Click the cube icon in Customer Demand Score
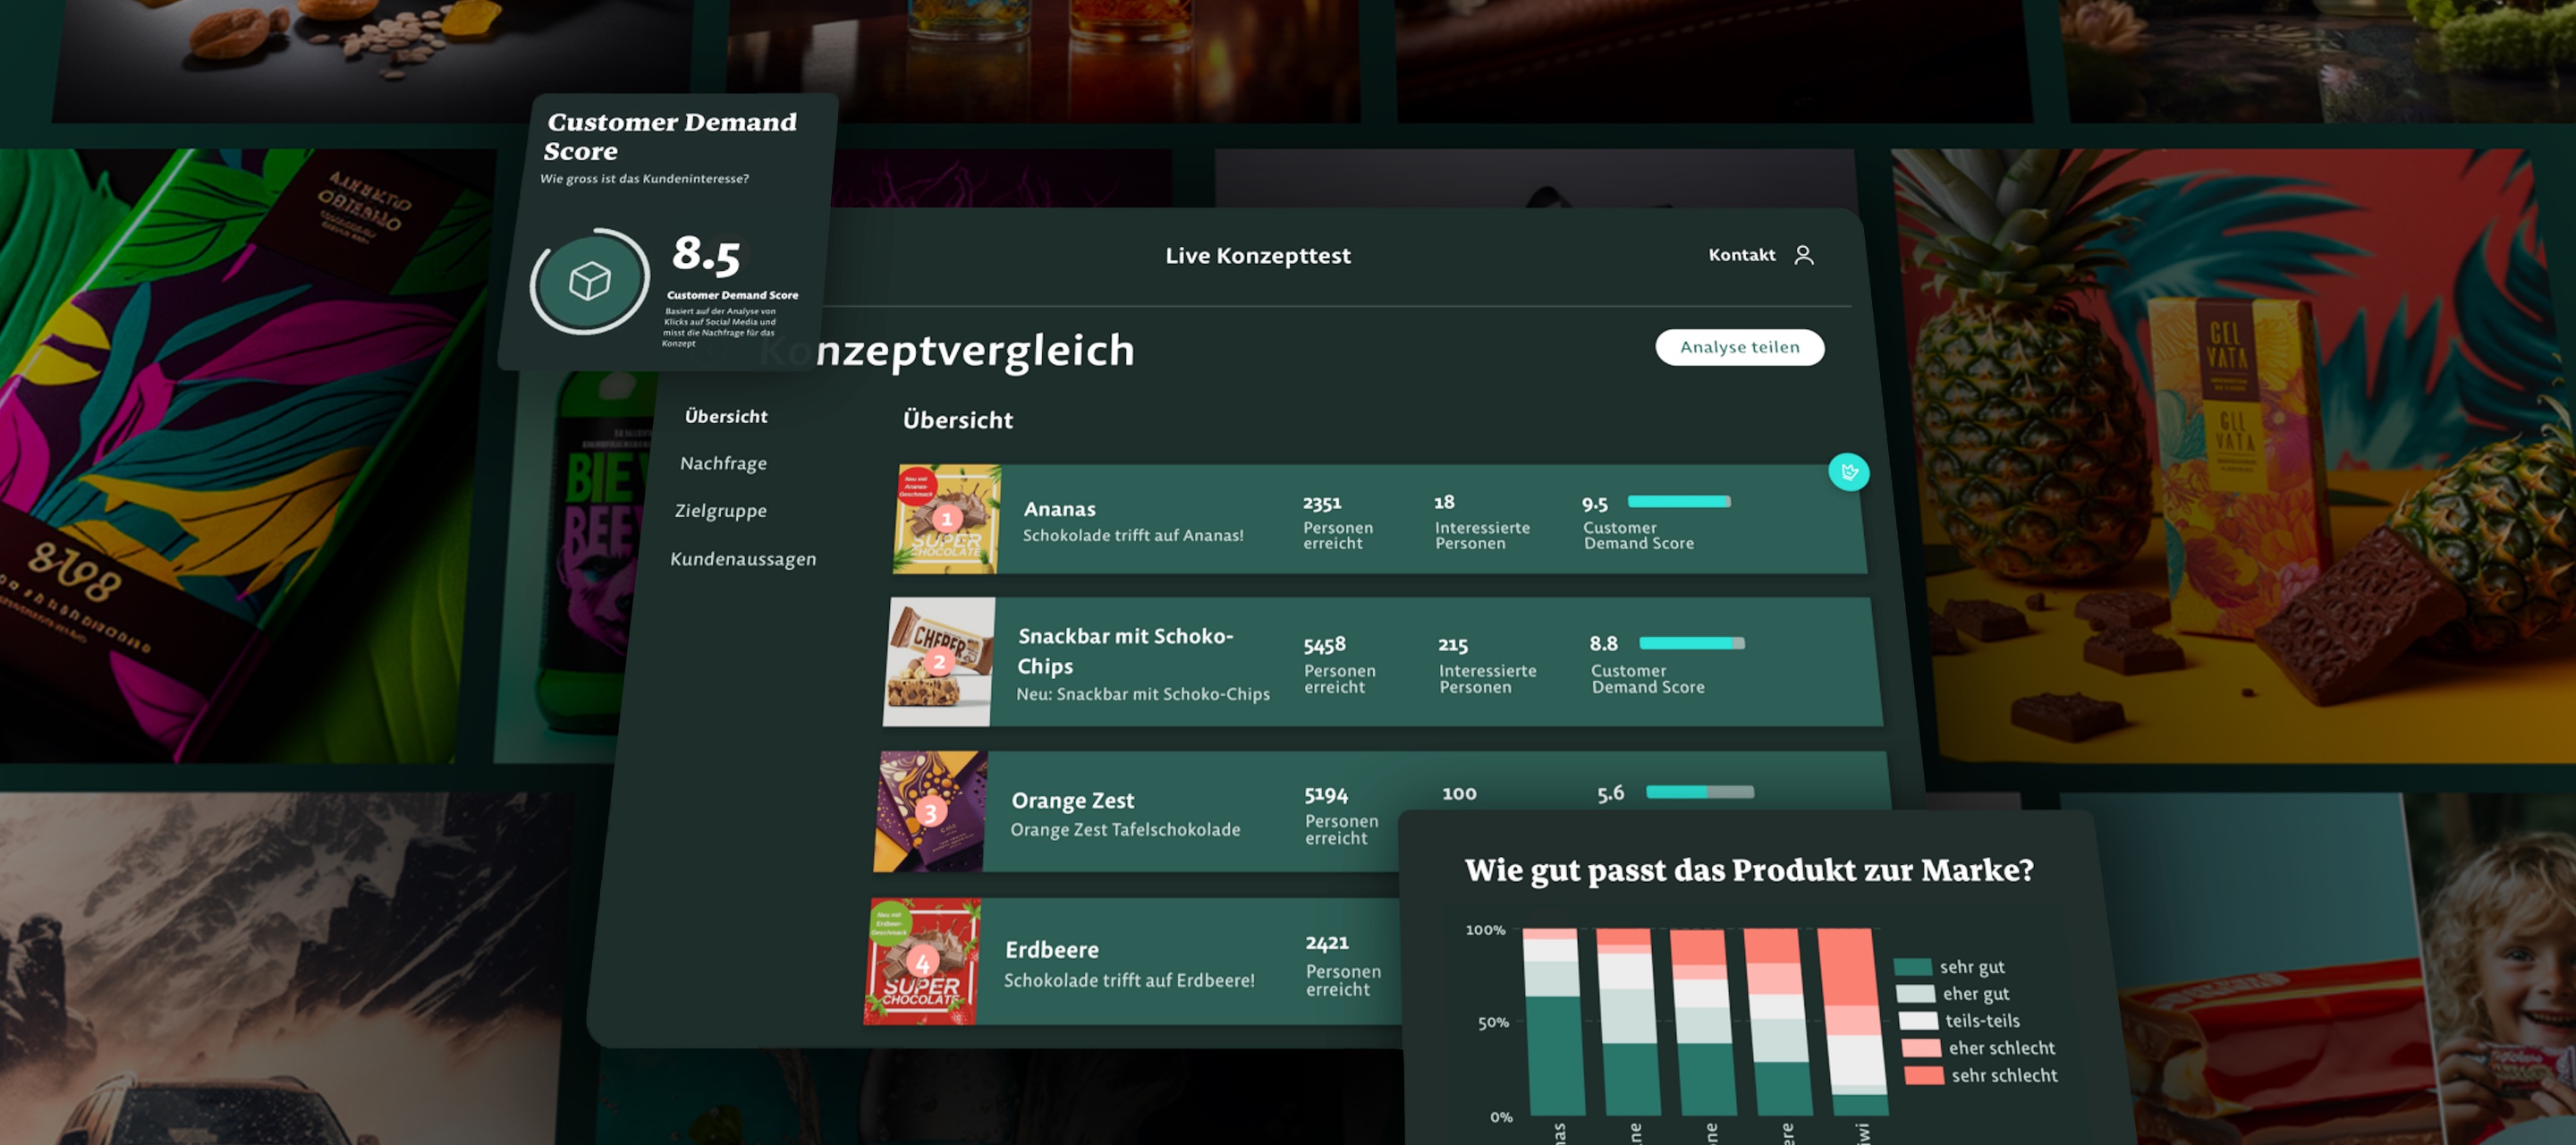The height and width of the screenshot is (1145, 2576). click(590, 281)
